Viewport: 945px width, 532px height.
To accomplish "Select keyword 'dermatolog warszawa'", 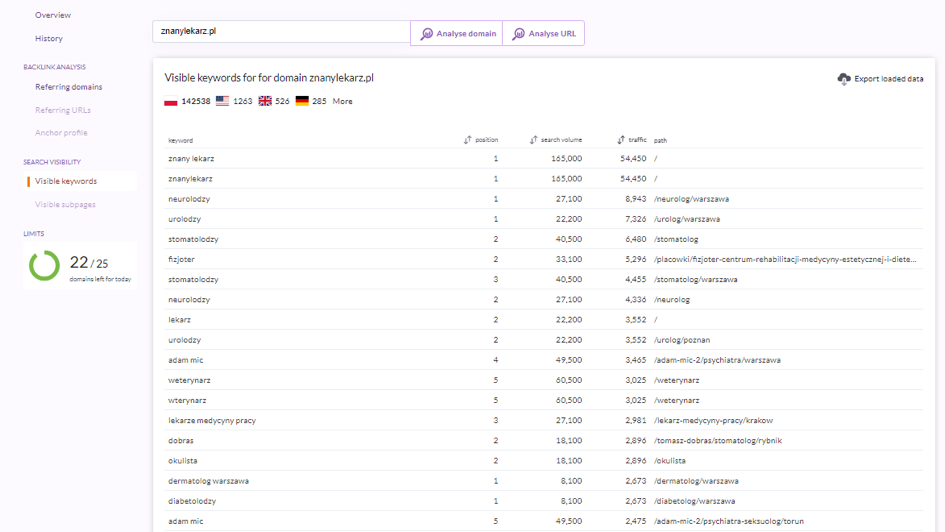I will (208, 481).
